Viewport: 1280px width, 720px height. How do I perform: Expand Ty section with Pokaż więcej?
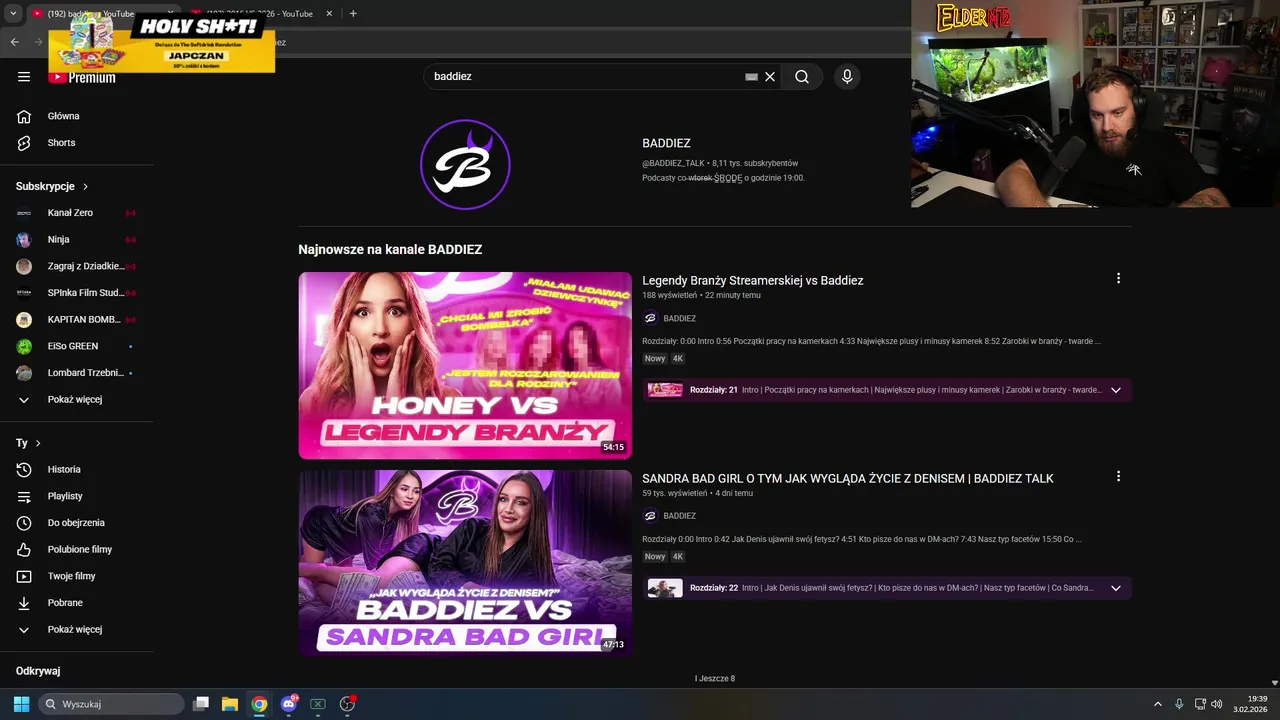(x=77, y=630)
